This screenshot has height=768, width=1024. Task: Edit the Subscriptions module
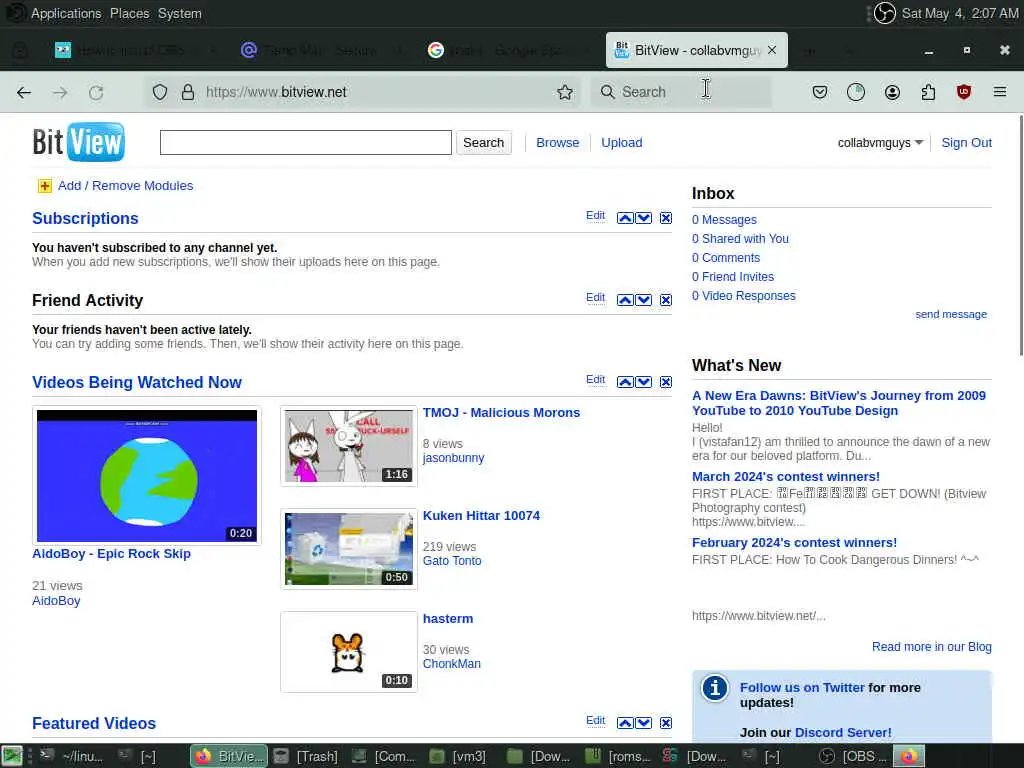[x=595, y=216]
